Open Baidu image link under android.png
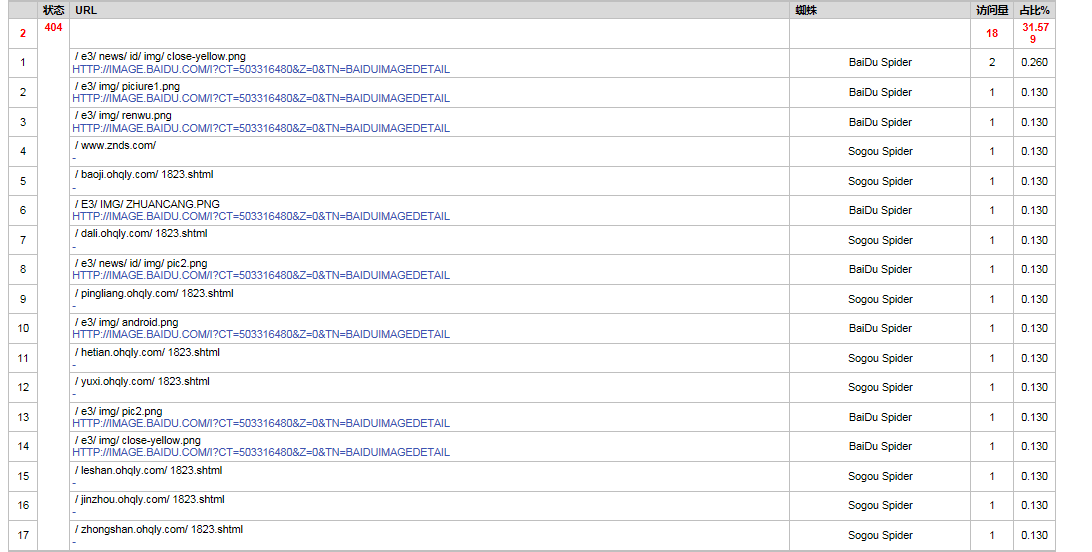 click(x=261, y=334)
